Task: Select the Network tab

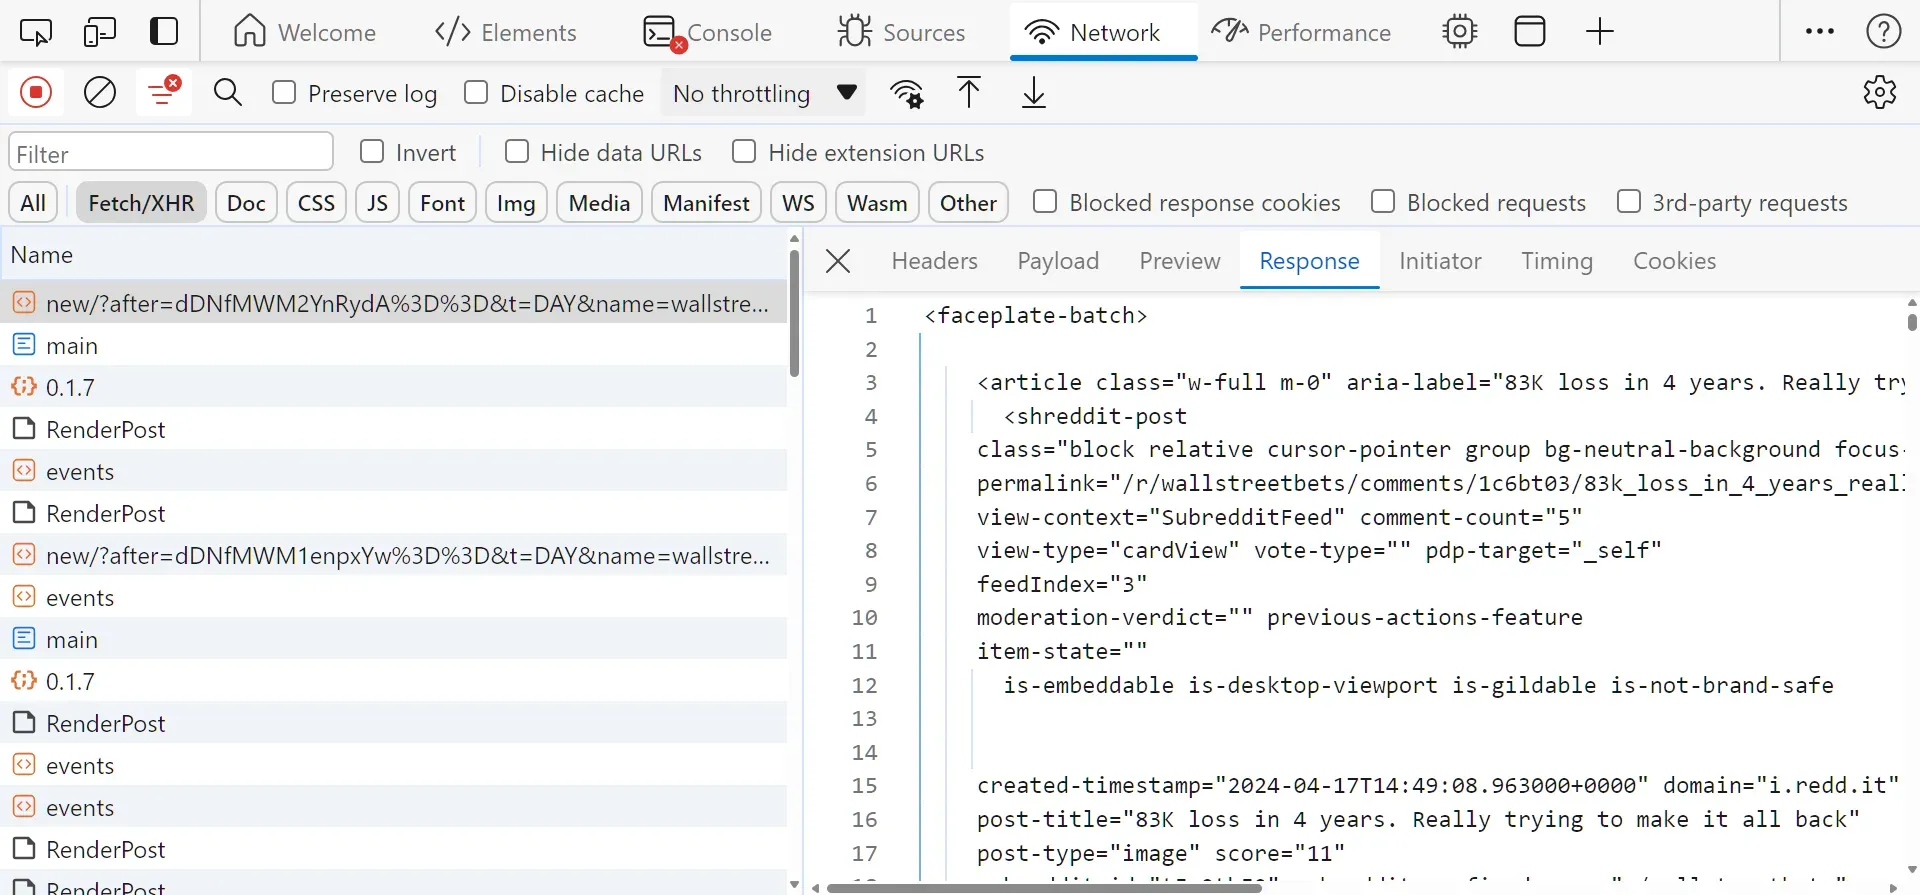Action: [x=1103, y=32]
